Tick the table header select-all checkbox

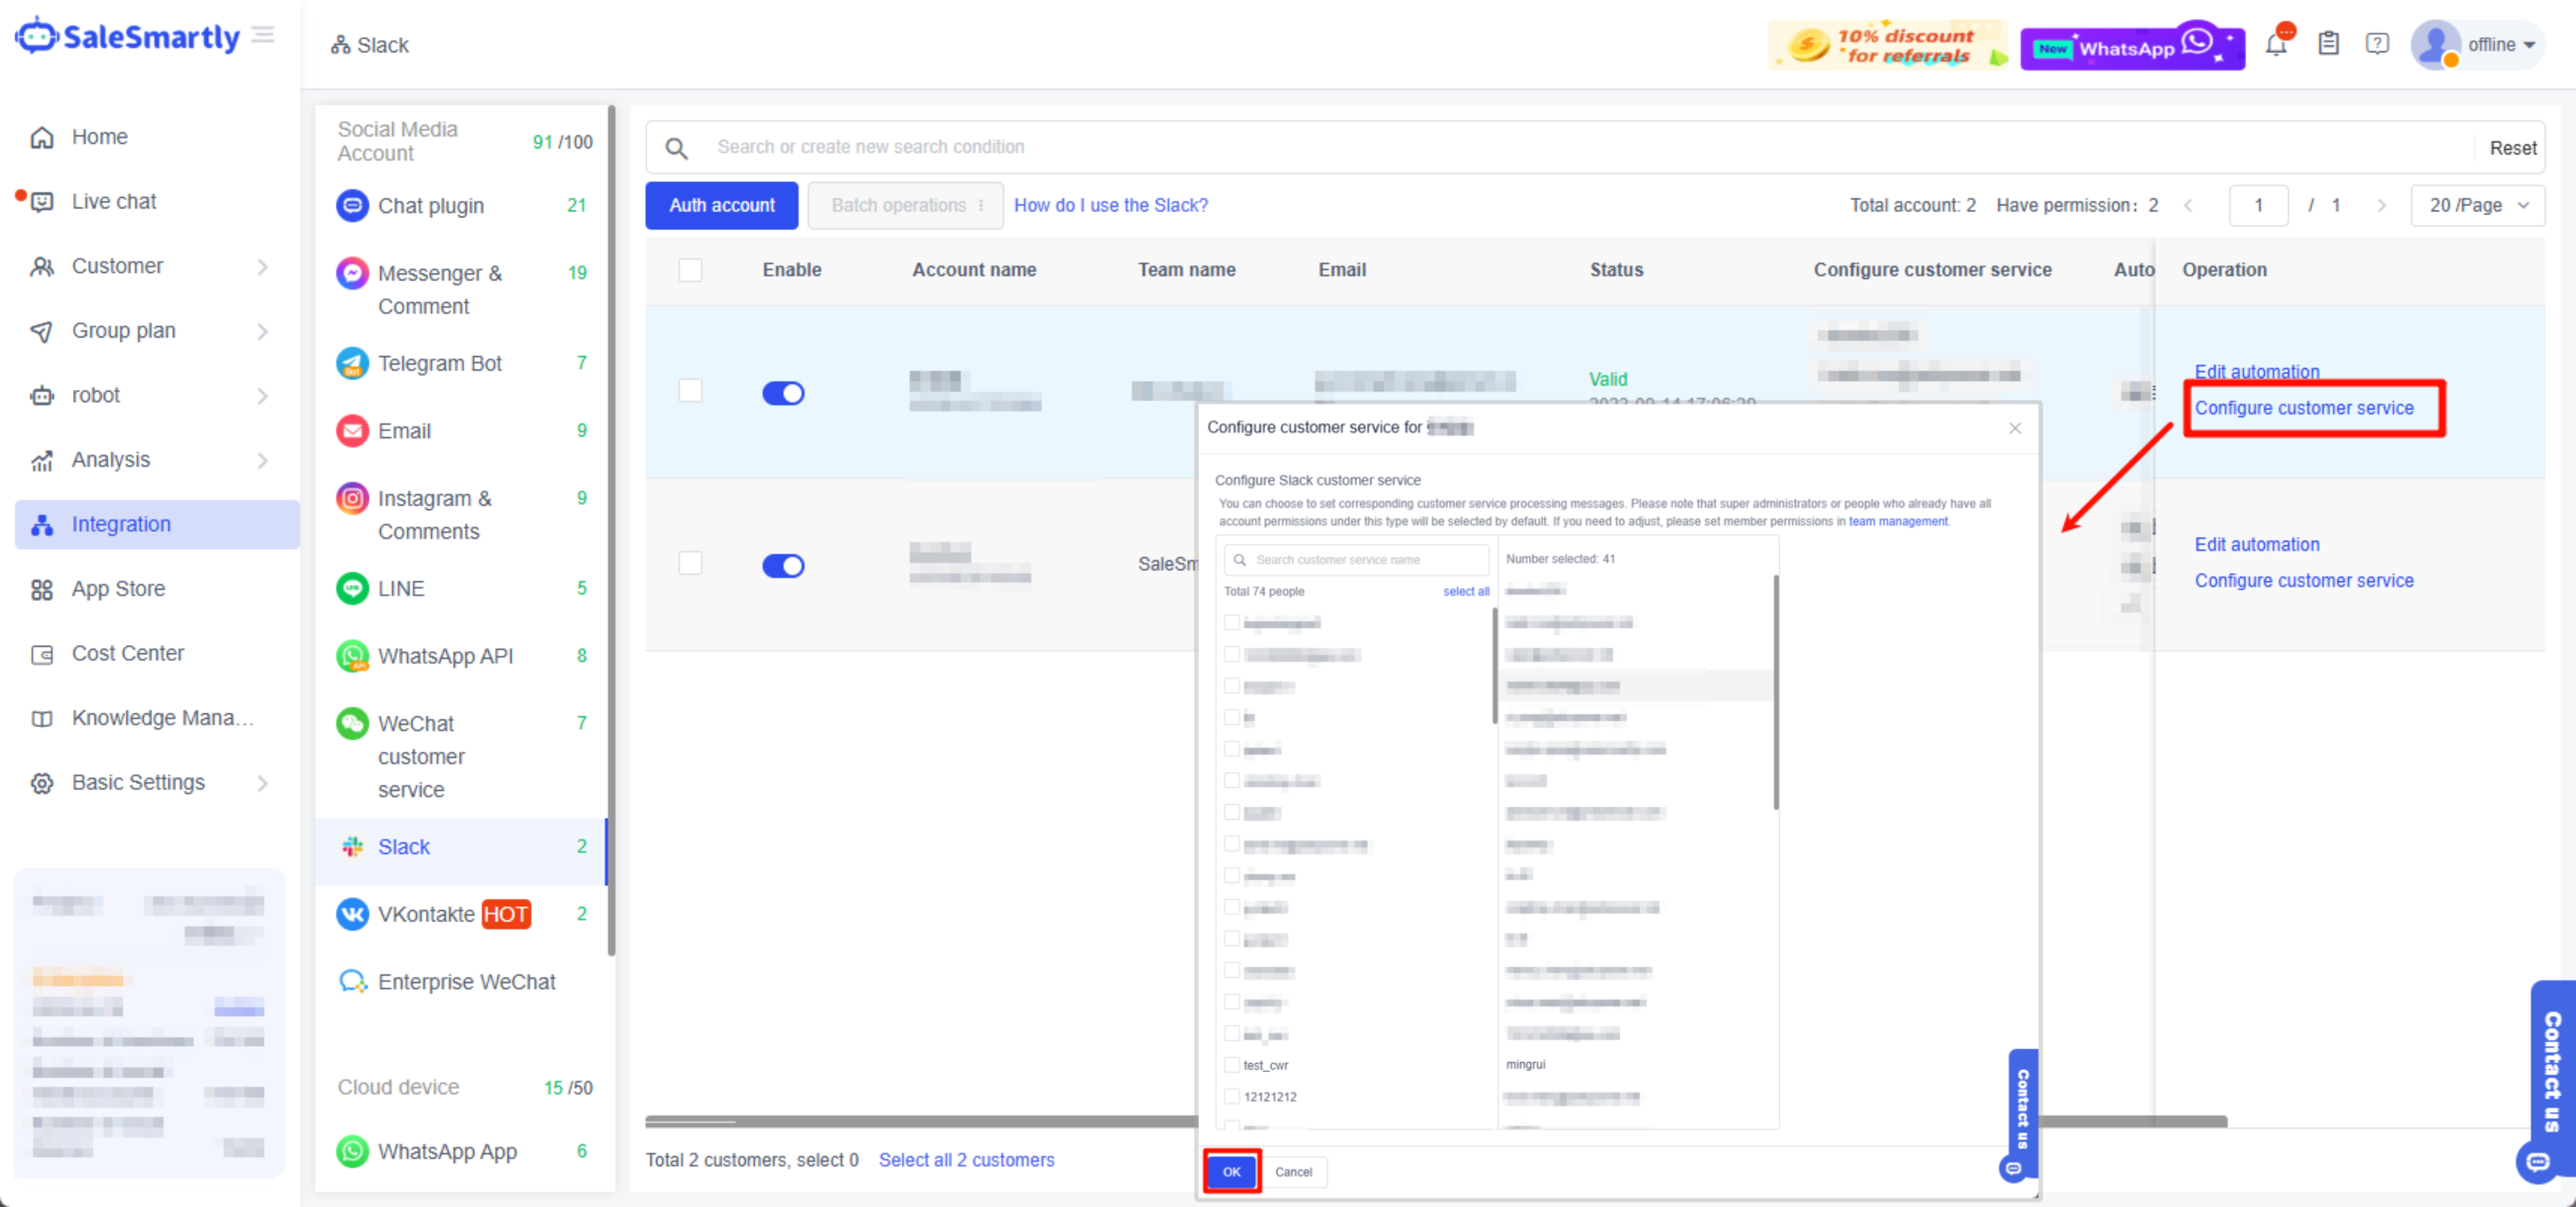[690, 270]
